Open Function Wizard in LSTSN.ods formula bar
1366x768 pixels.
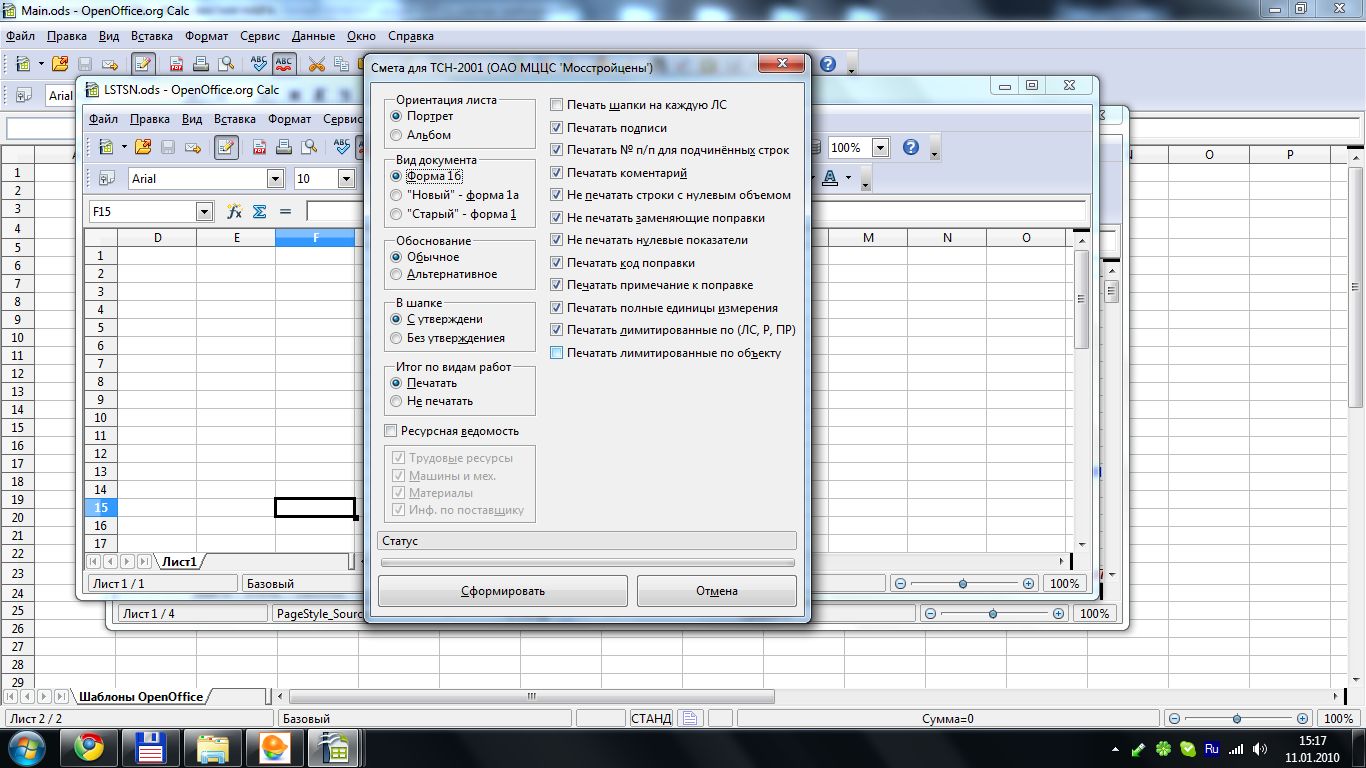pyautogui.click(x=234, y=211)
